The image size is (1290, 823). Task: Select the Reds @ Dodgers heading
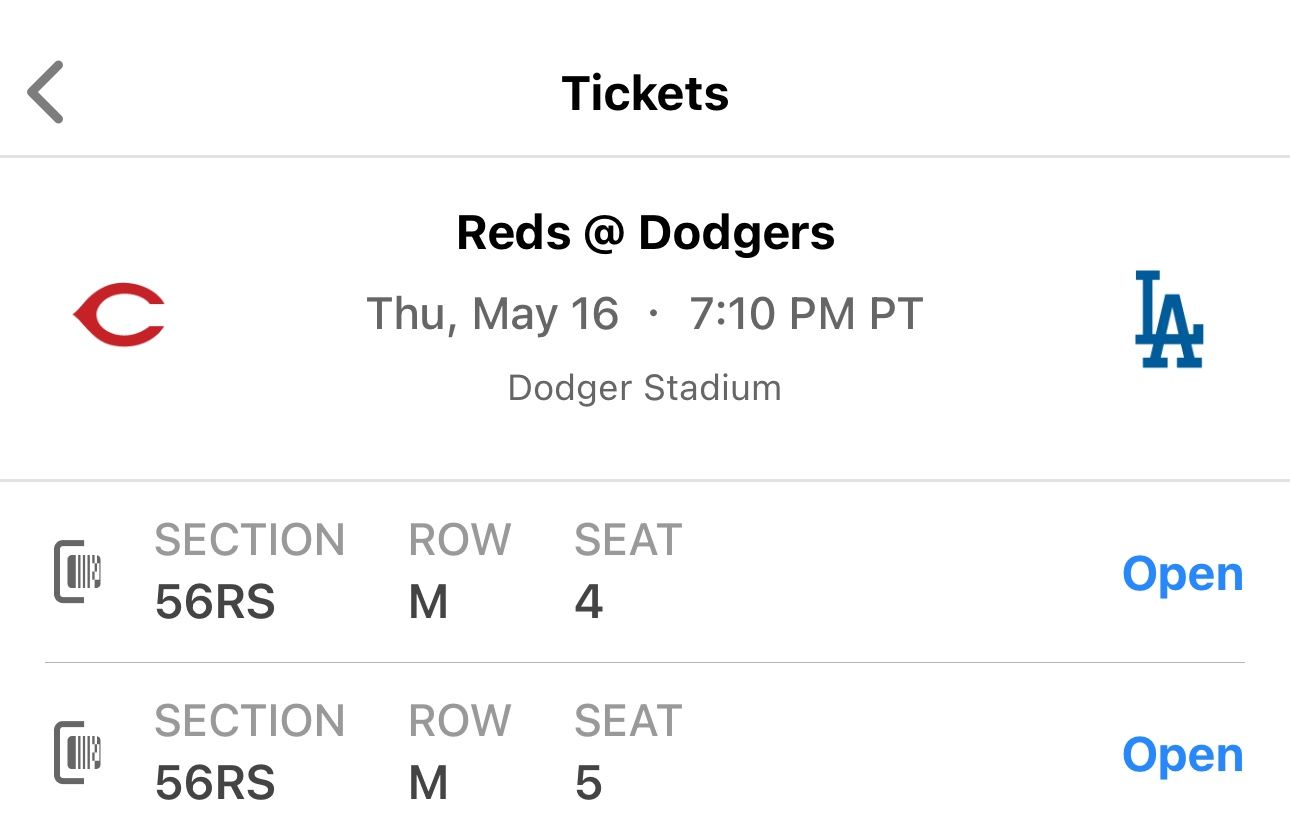[x=645, y=233]
